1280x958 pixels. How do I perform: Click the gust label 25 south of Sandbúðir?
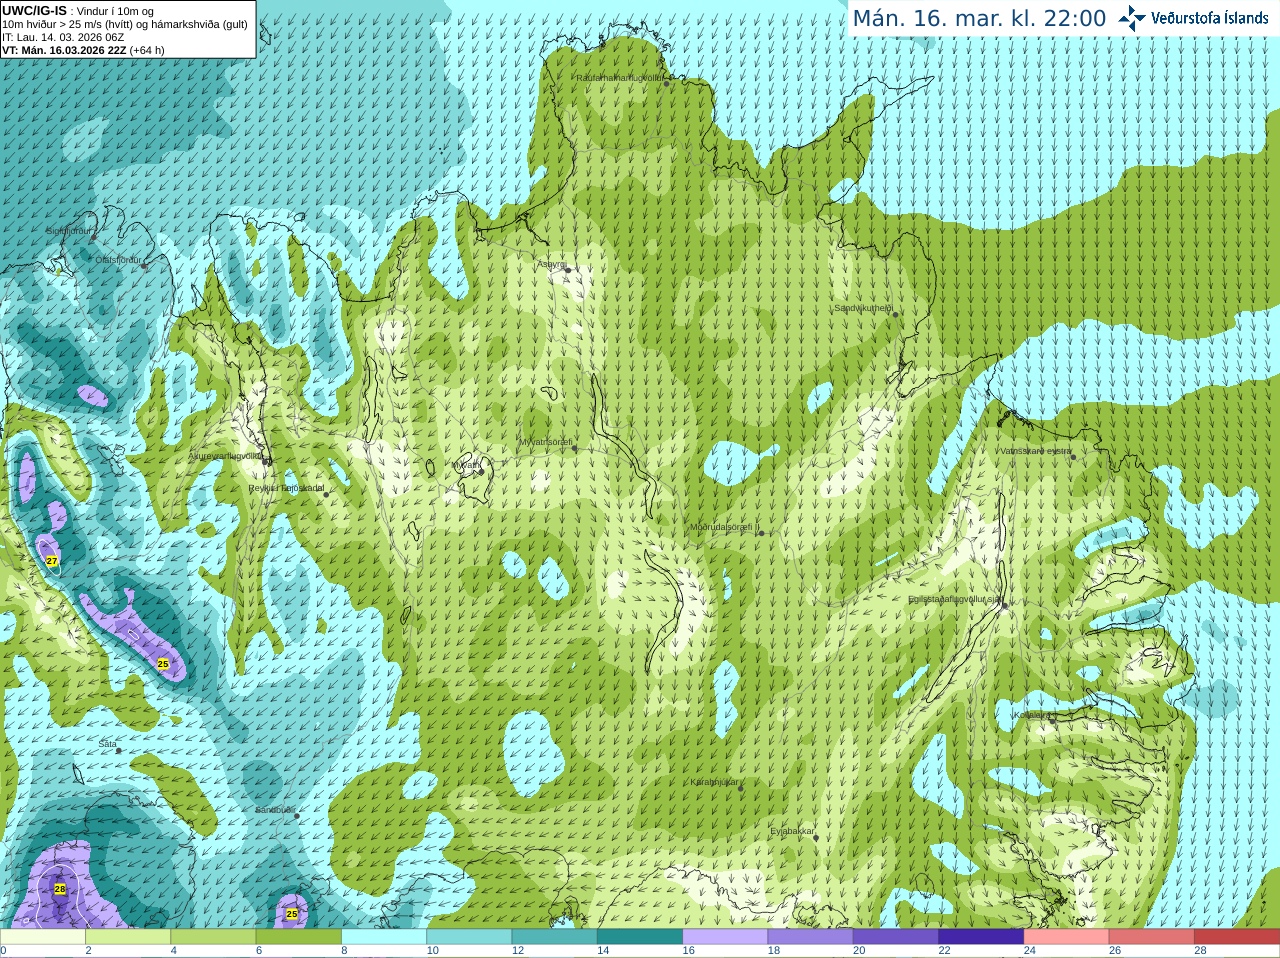(292, 914)
